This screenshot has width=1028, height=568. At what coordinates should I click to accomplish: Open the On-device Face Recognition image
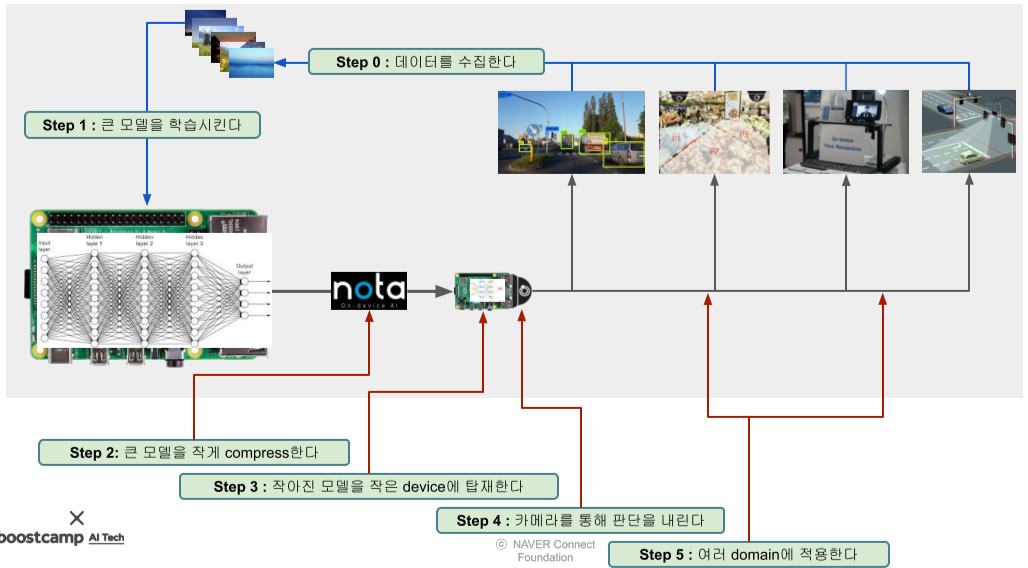[846, 132]
